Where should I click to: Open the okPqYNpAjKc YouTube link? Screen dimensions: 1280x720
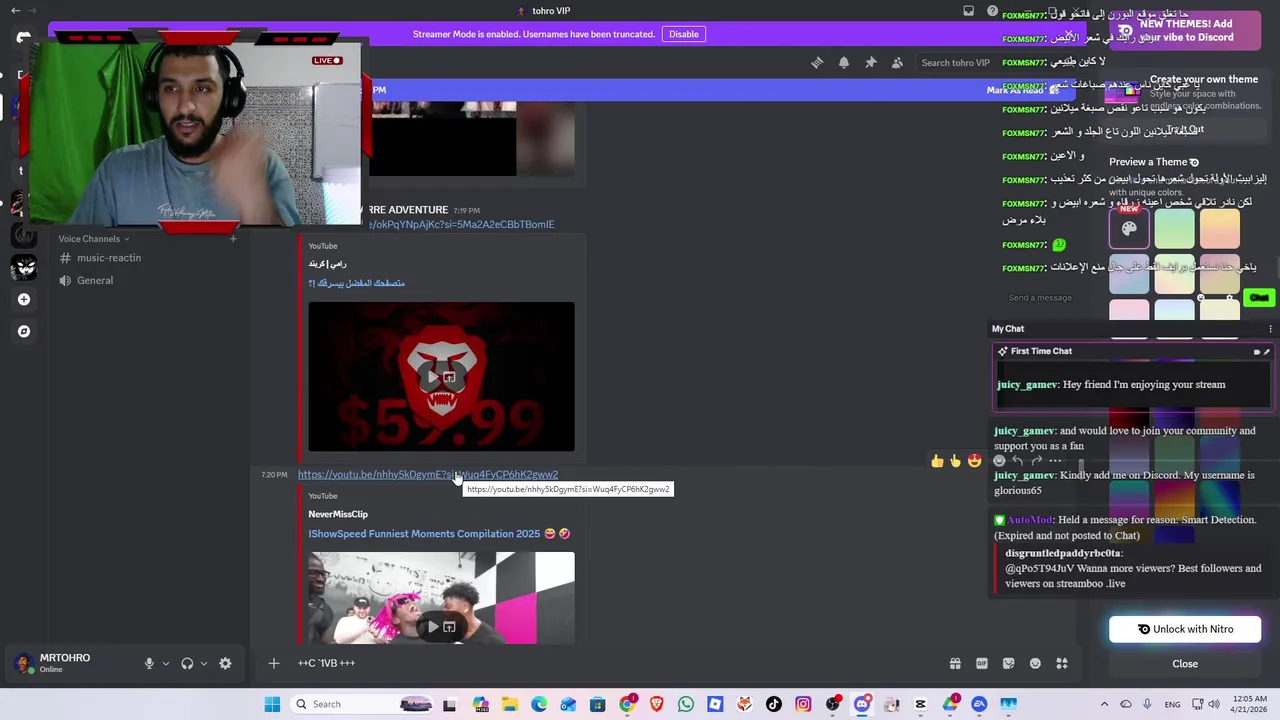point(461,225)
